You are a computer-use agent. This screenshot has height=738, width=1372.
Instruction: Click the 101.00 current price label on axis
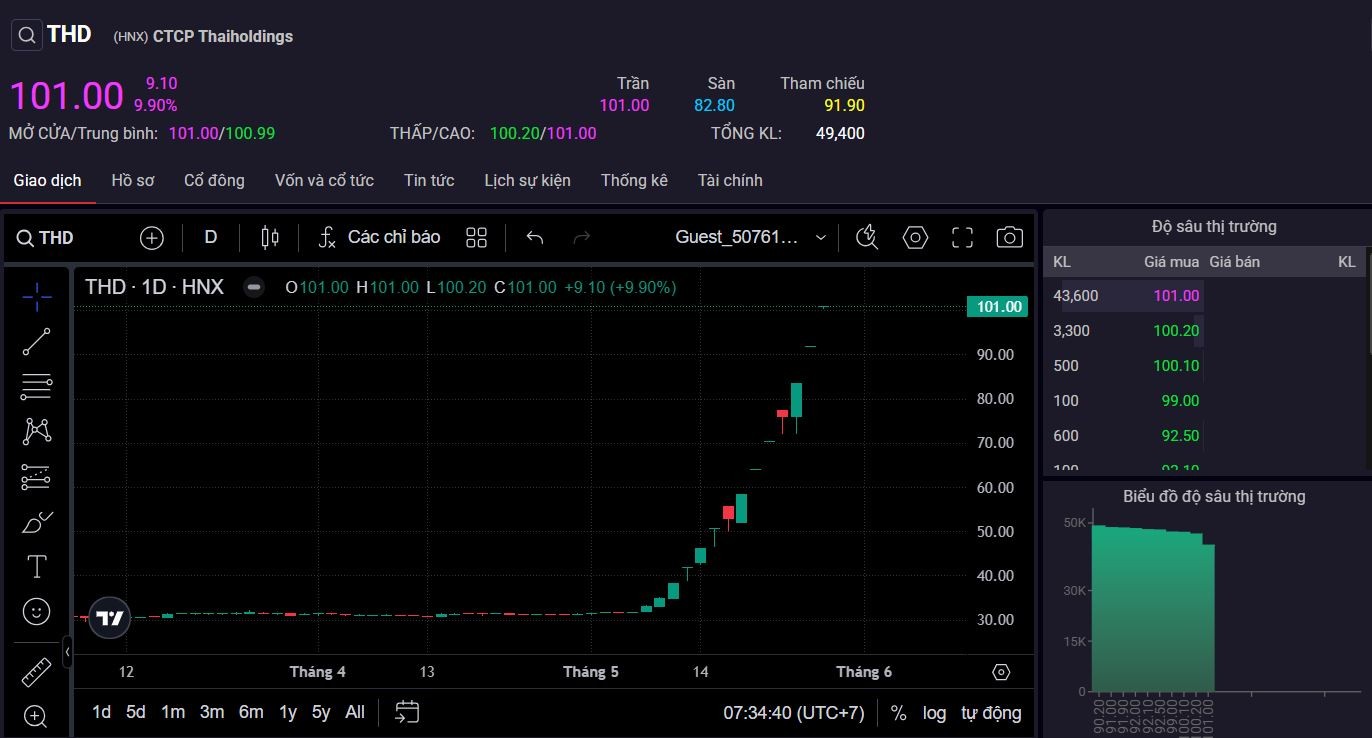(997, 307)
